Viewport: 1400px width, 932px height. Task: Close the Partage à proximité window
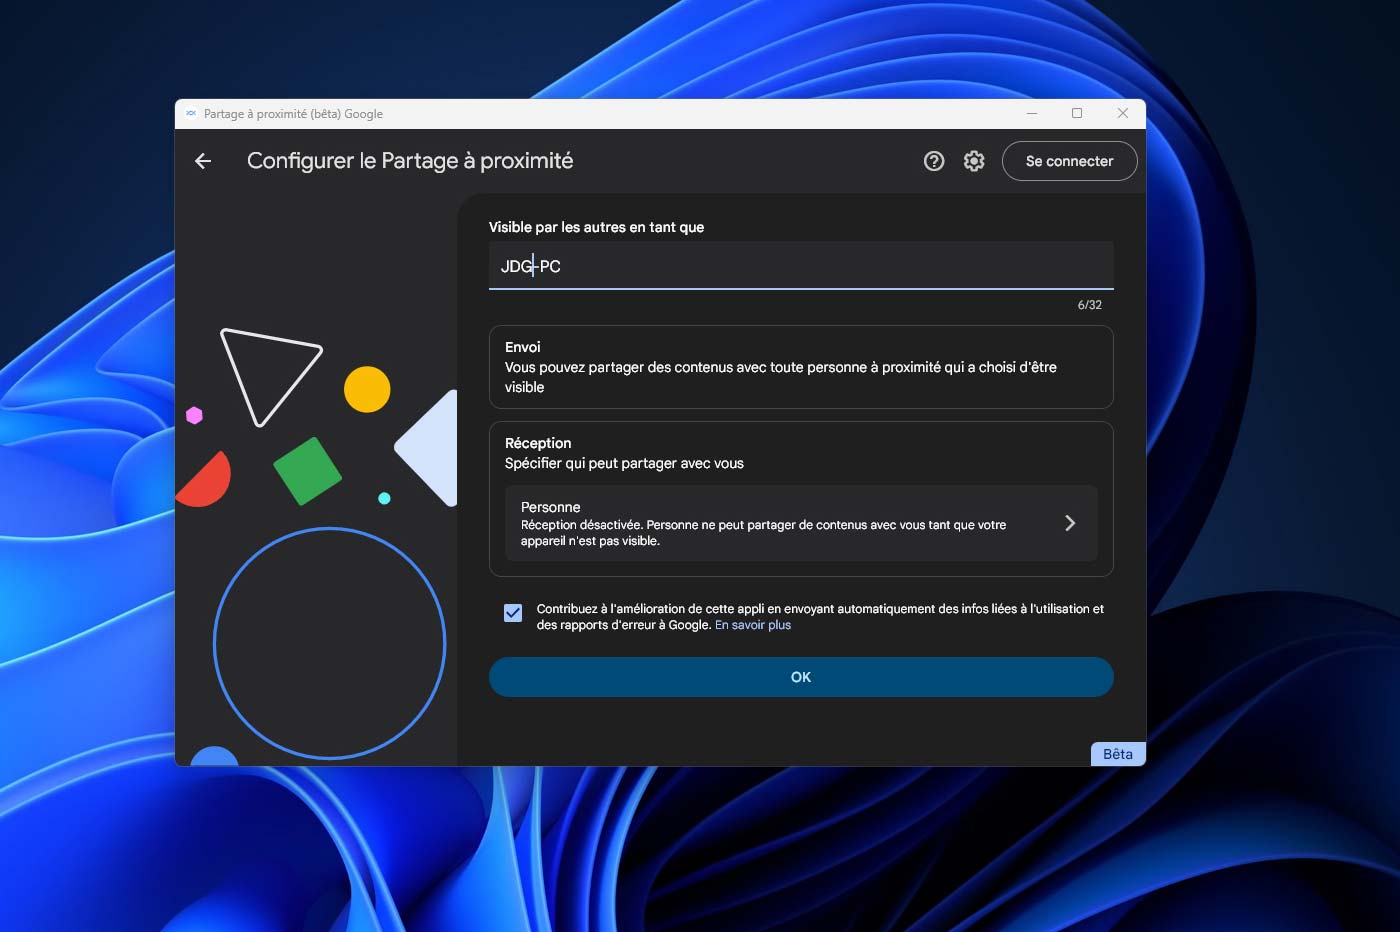1122,114
